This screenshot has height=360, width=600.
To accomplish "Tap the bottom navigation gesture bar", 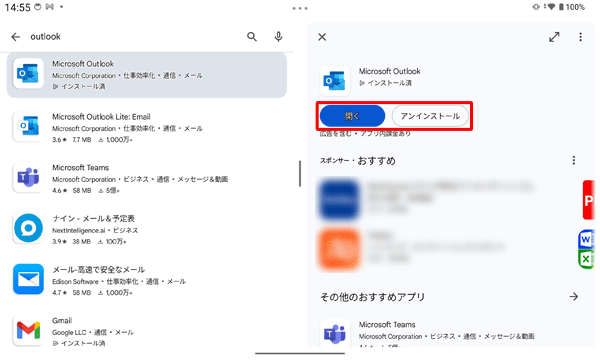I will coord(300,353).
